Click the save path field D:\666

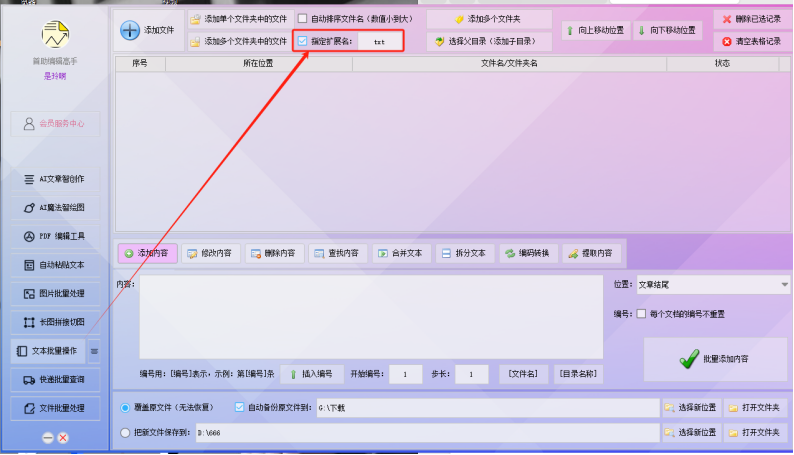(427, 433)
